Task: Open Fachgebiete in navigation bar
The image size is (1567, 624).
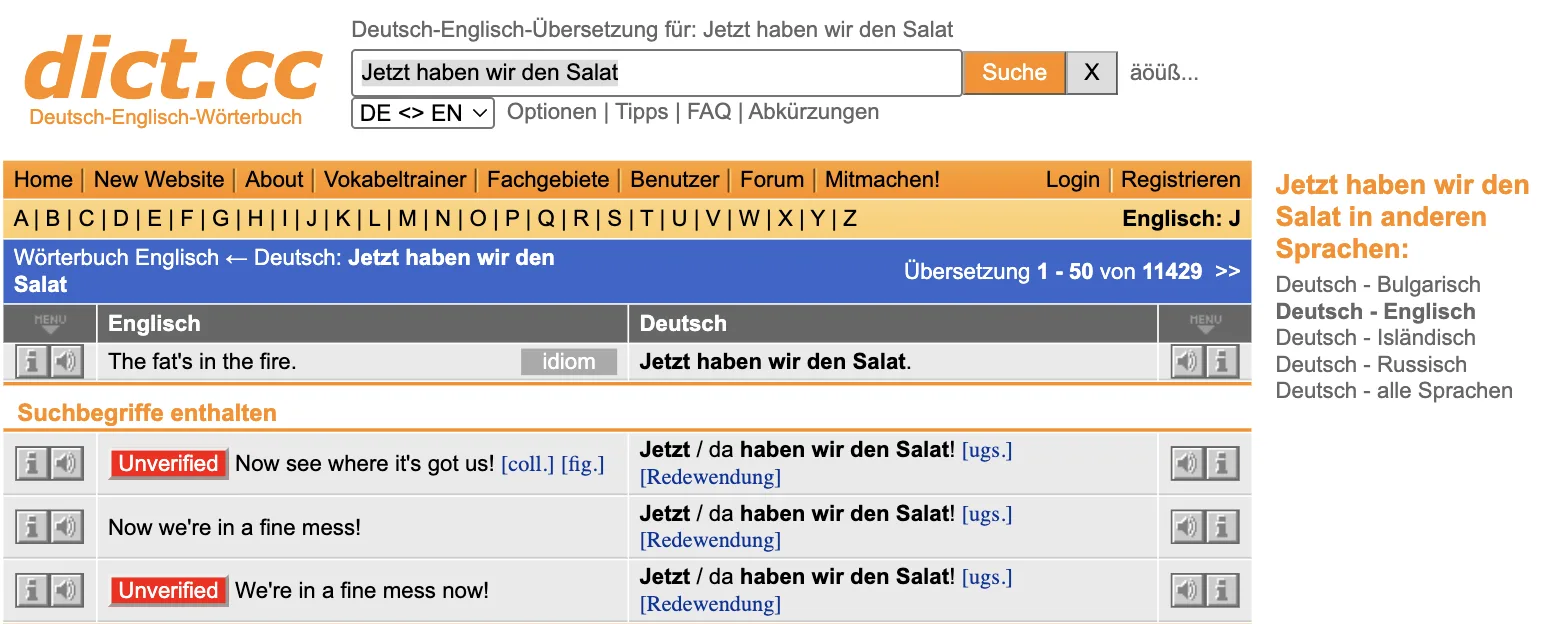Action: pyautogui.click(x=548, y=180)
